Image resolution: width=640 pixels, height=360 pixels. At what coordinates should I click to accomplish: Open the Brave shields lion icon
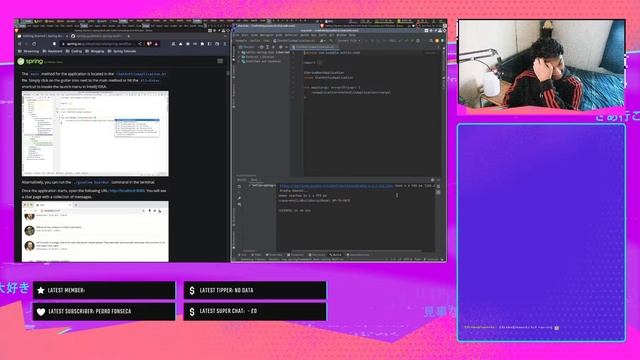click(x=149, y=44)
